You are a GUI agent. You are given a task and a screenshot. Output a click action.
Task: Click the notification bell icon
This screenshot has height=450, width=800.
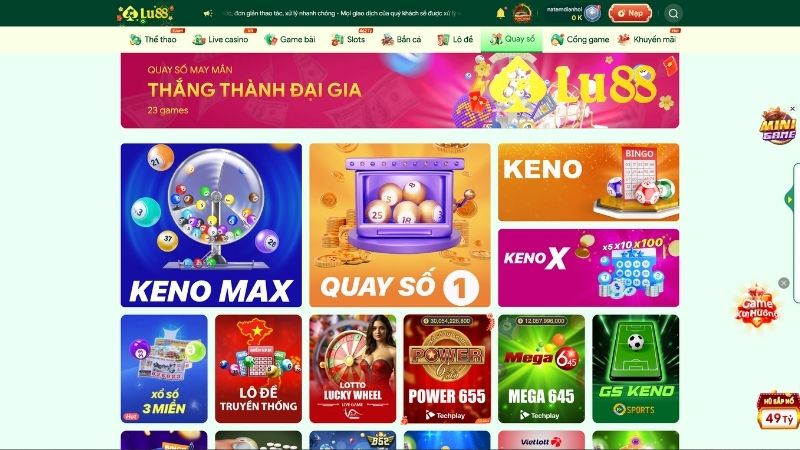(x=501, y=13)
